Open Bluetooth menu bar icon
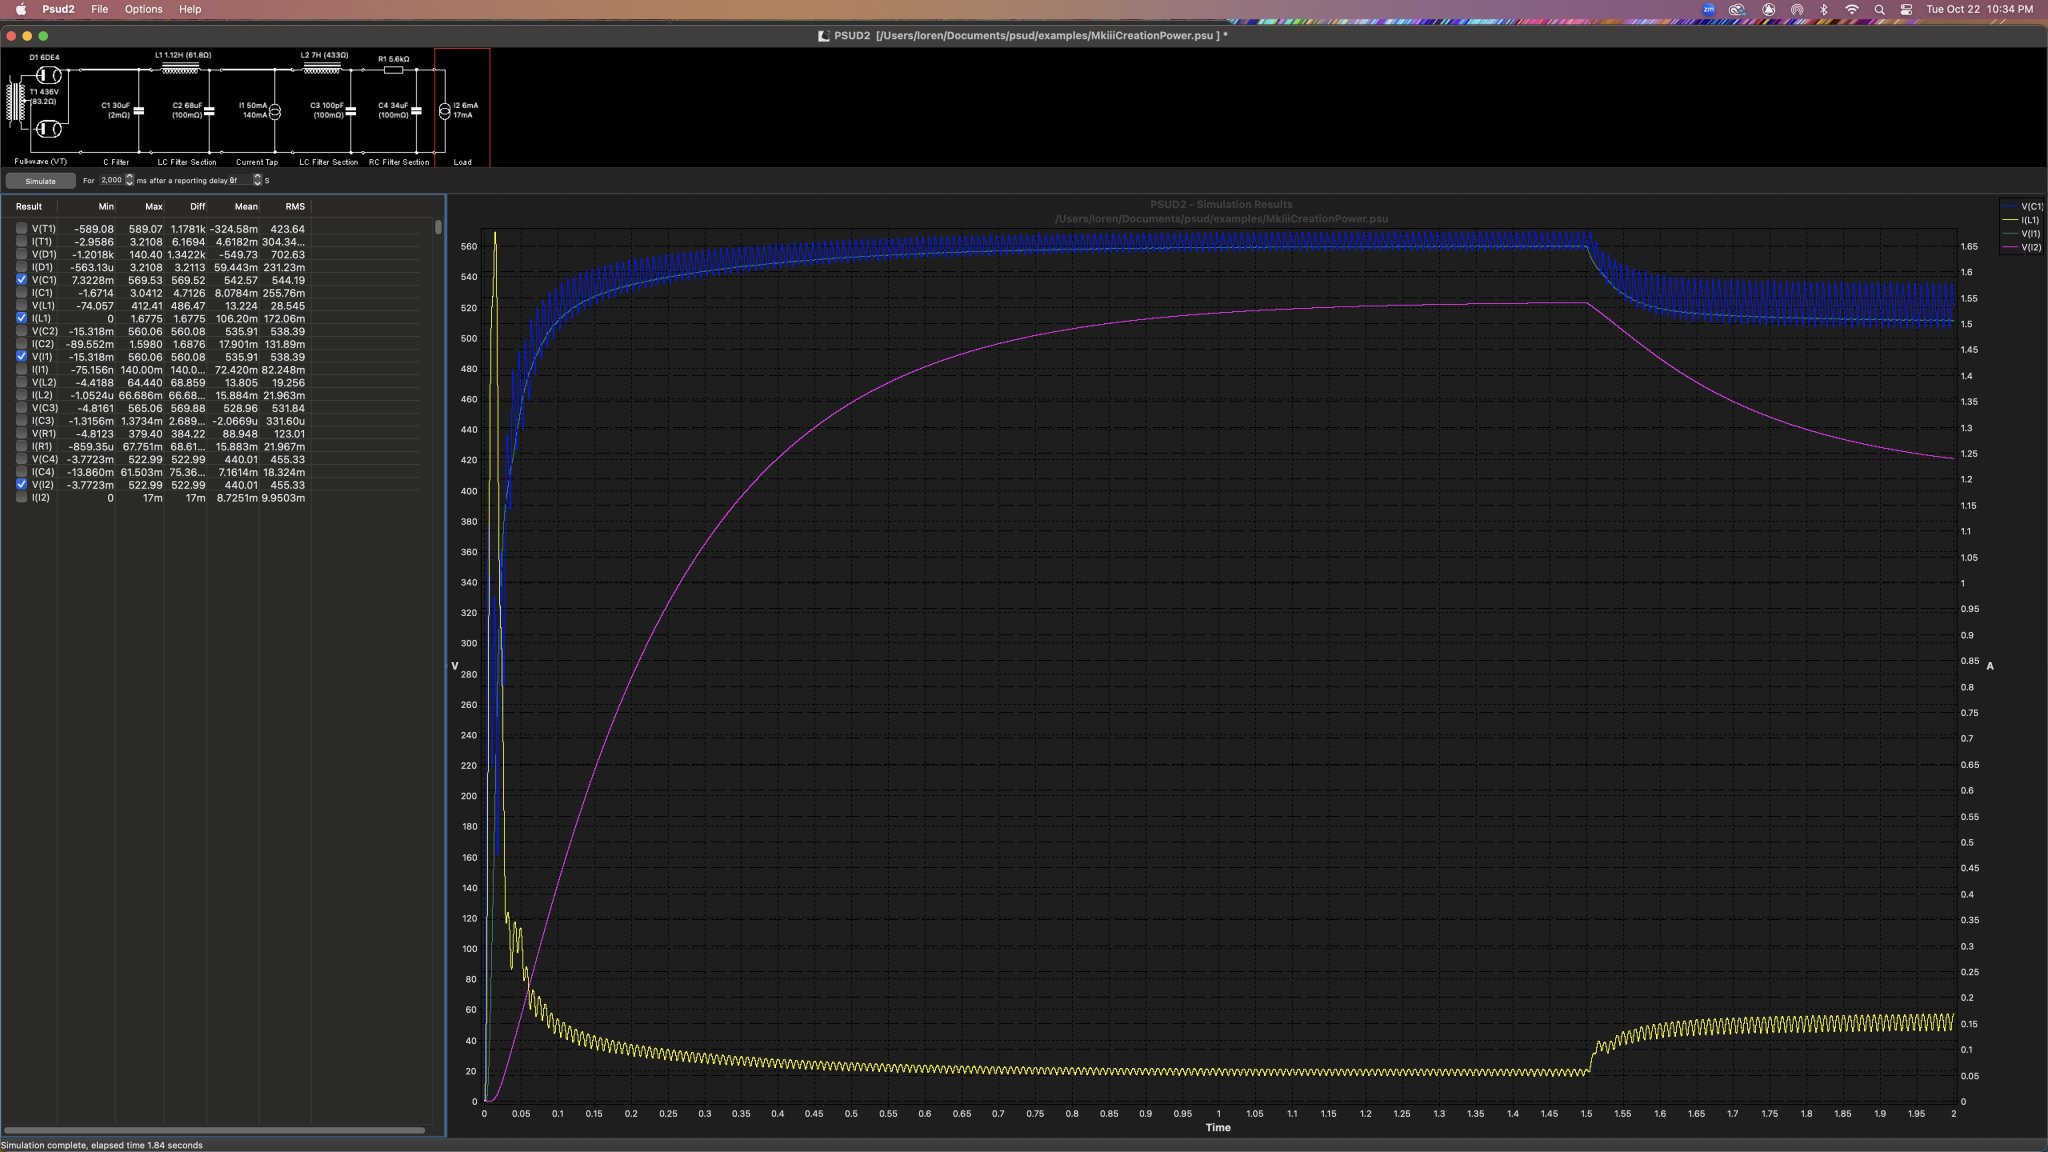Screen dimensions: 2048x1152 pyautogui.click(x=1823, y=9)
